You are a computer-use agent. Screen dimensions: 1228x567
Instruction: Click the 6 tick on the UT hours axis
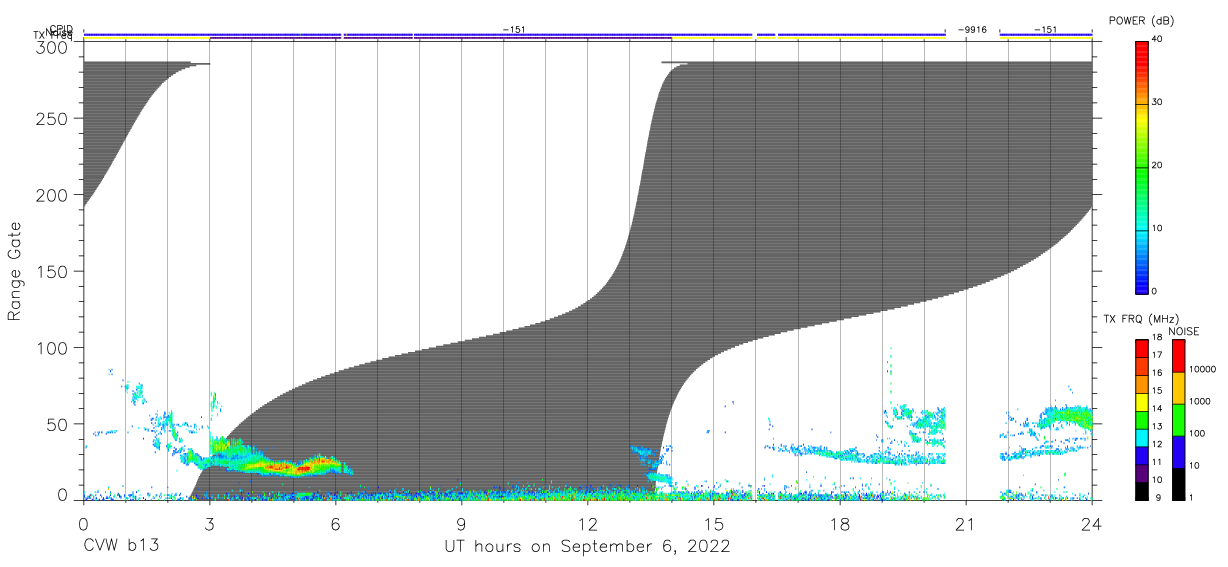[335, 524]
